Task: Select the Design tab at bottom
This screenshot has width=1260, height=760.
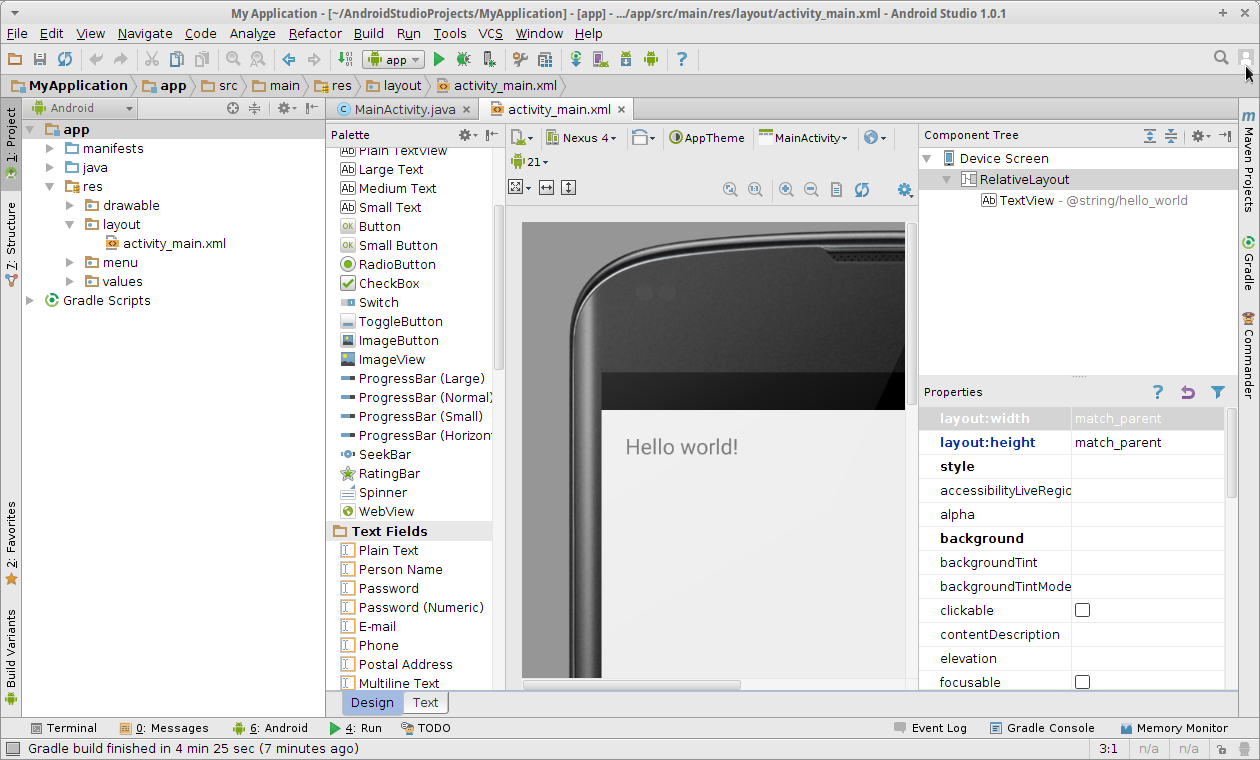Action: tap(372, 703)
